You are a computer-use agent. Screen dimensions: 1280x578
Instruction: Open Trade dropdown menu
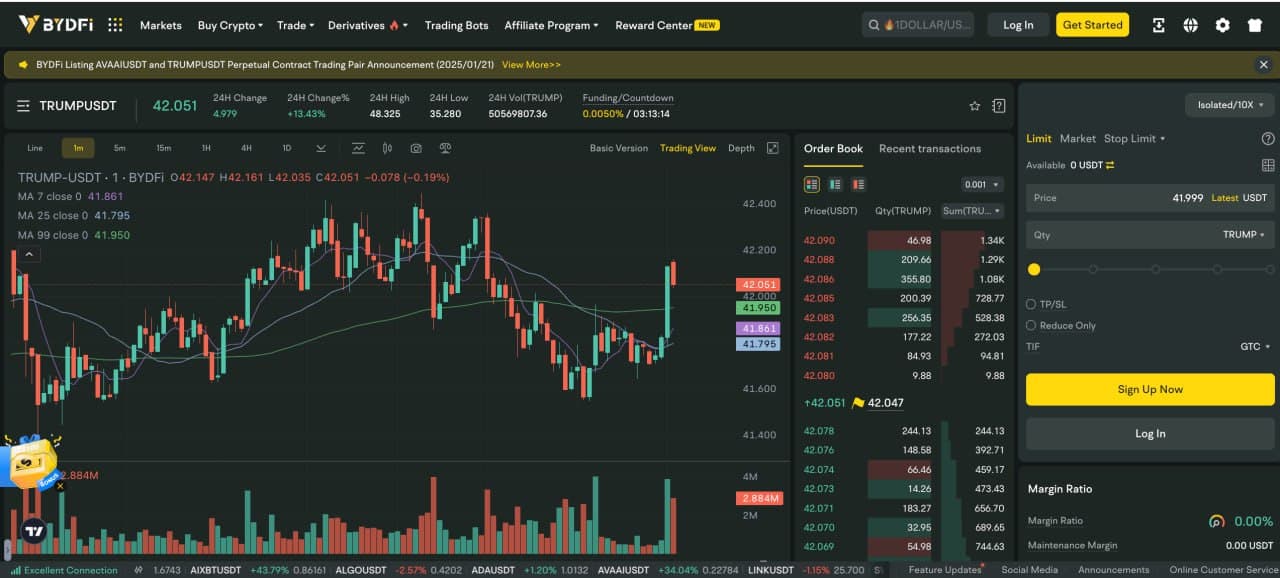click(295, 25)
